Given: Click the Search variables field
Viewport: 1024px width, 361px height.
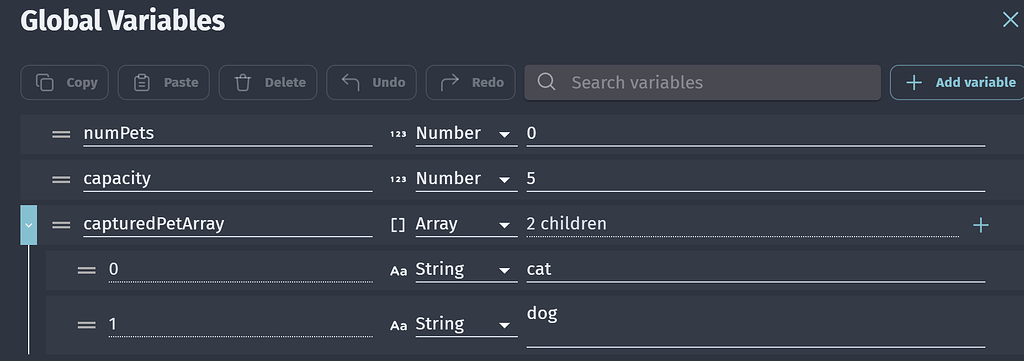Looking at the screenshot, I should [702, 82].
